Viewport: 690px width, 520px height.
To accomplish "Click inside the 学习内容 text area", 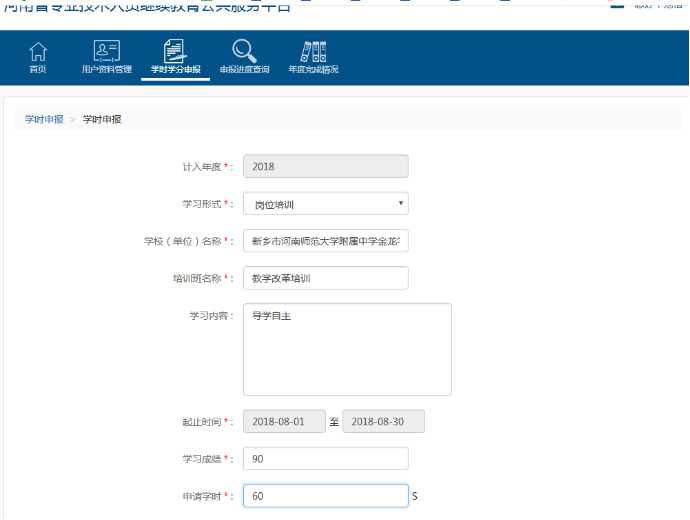I will [347, 349].
